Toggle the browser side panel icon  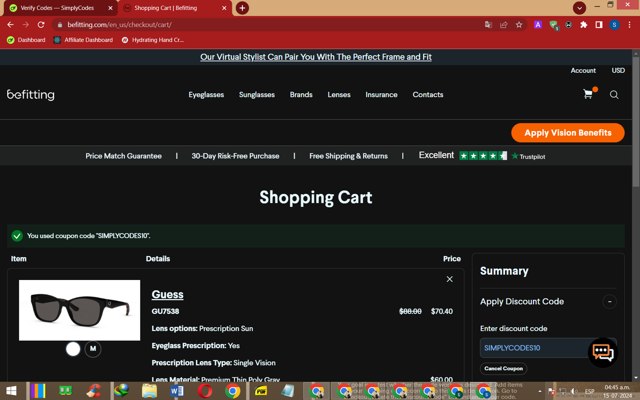599,25
